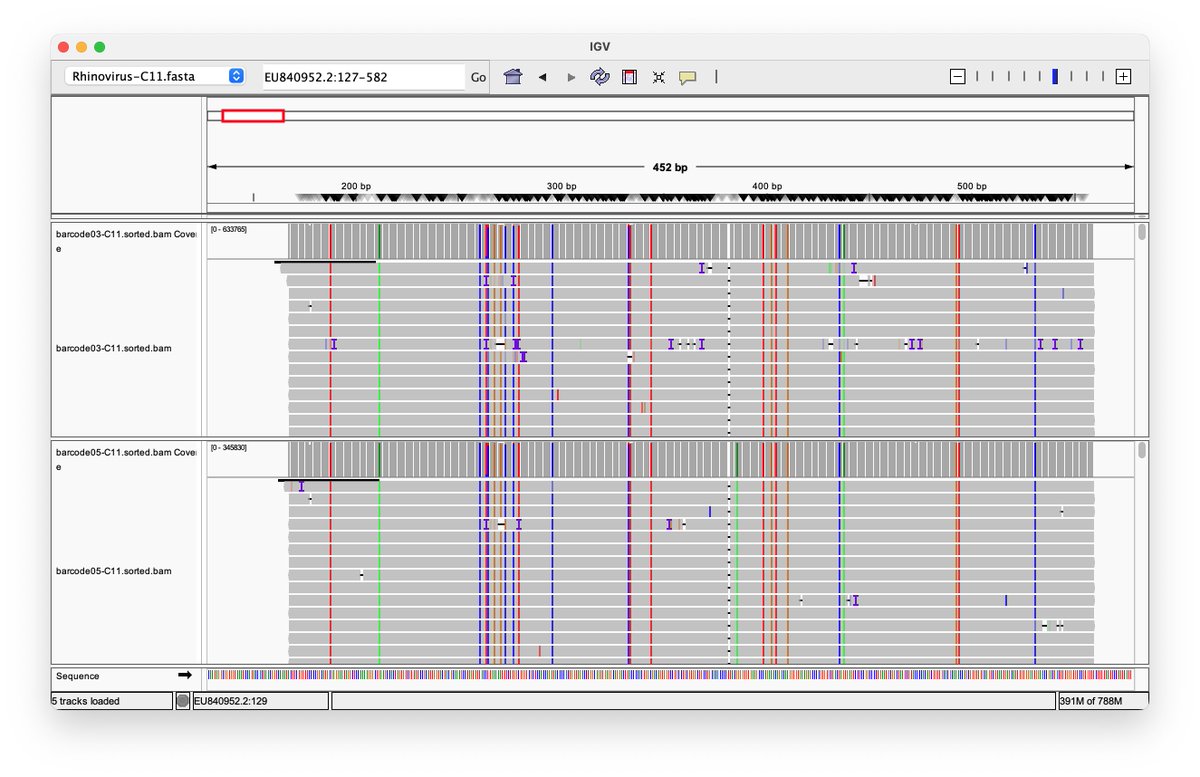Refresh the display with reload icon
This screenshot has width=1200, height=777.
(x=600, y=77)
